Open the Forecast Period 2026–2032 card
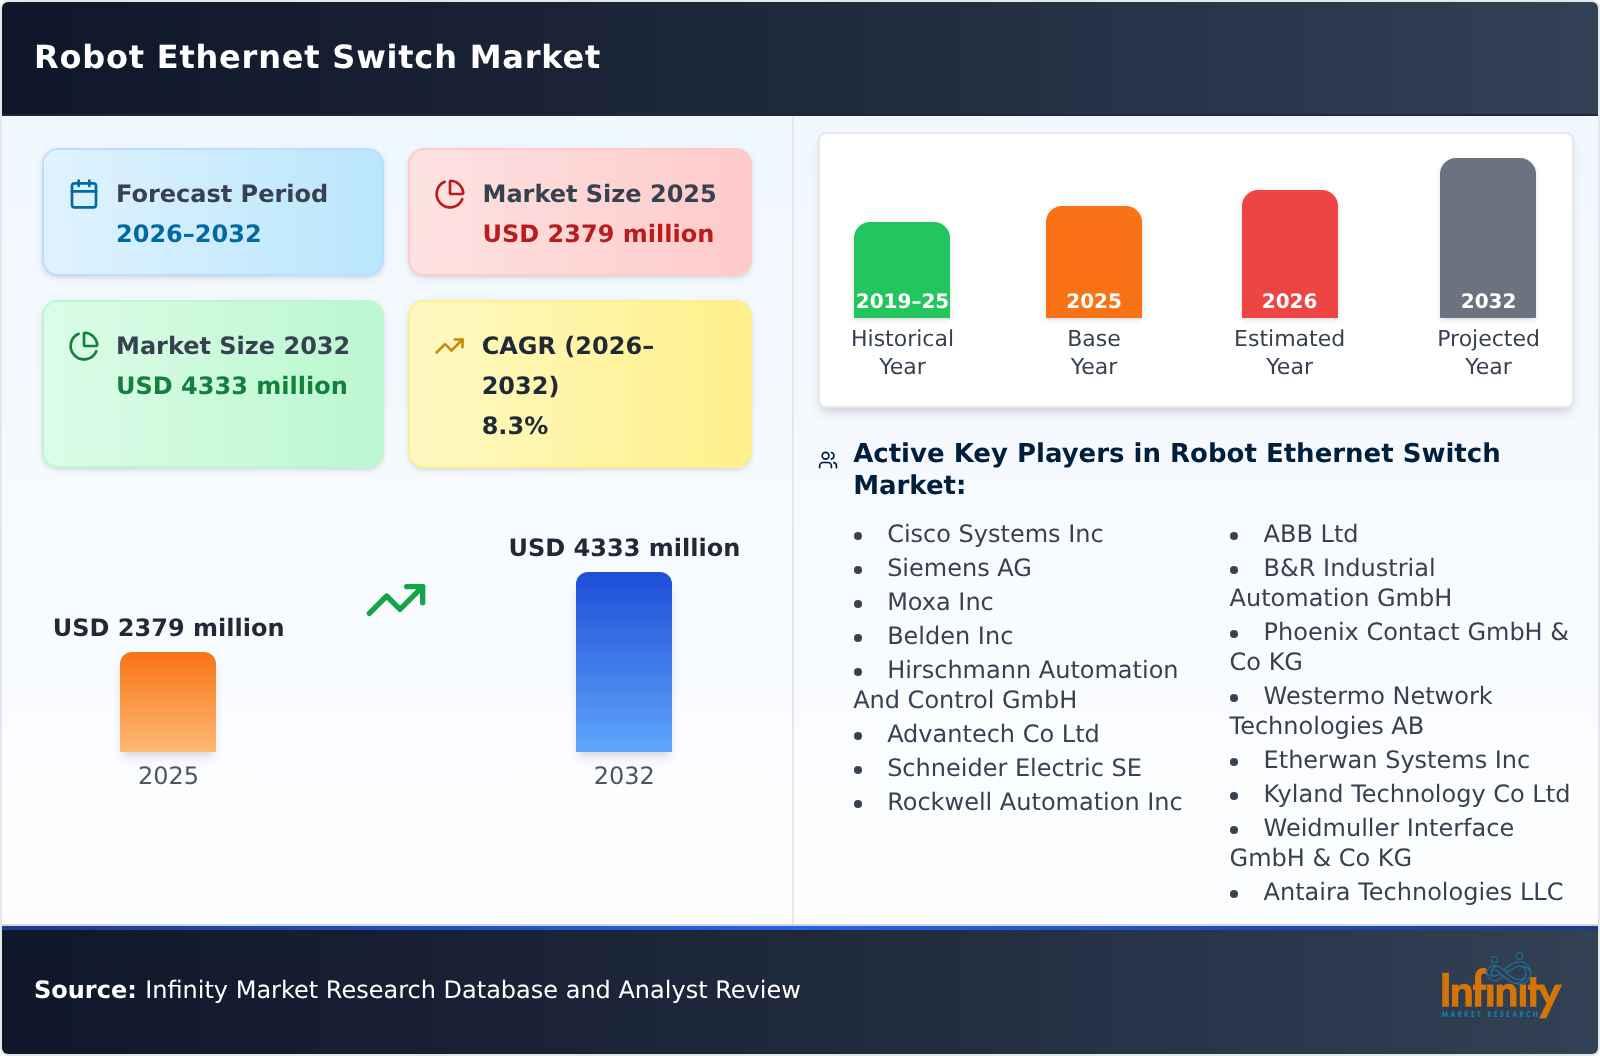 [213, 211]
